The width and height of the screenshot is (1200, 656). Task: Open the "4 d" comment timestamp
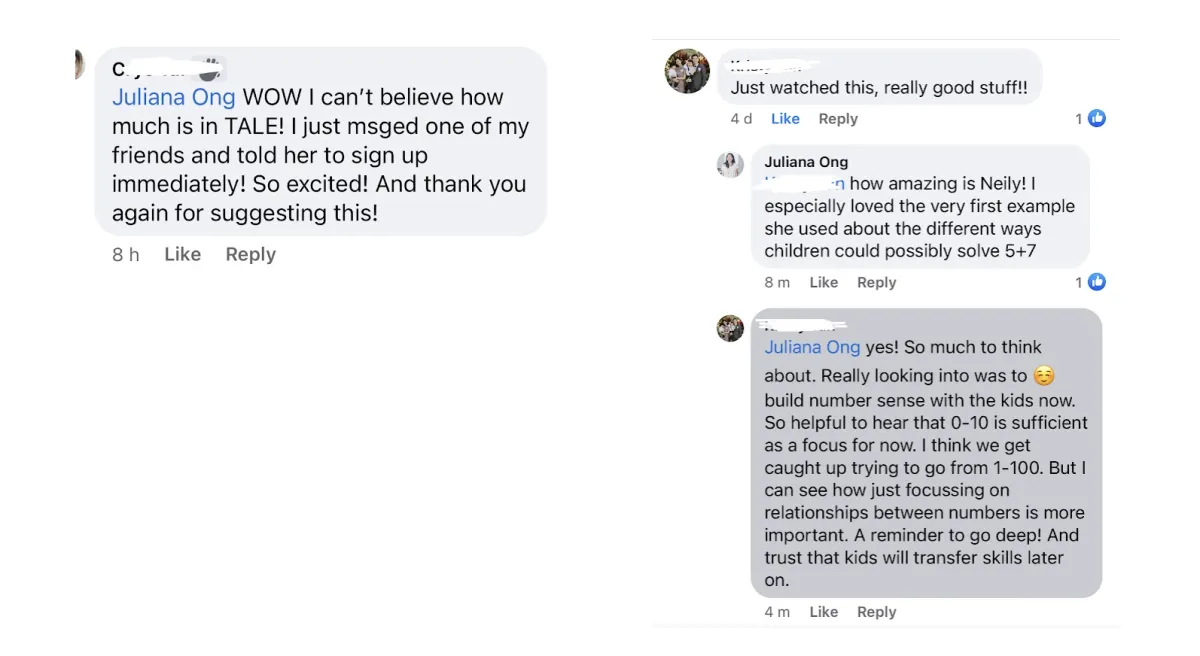(x=741, y=119)
